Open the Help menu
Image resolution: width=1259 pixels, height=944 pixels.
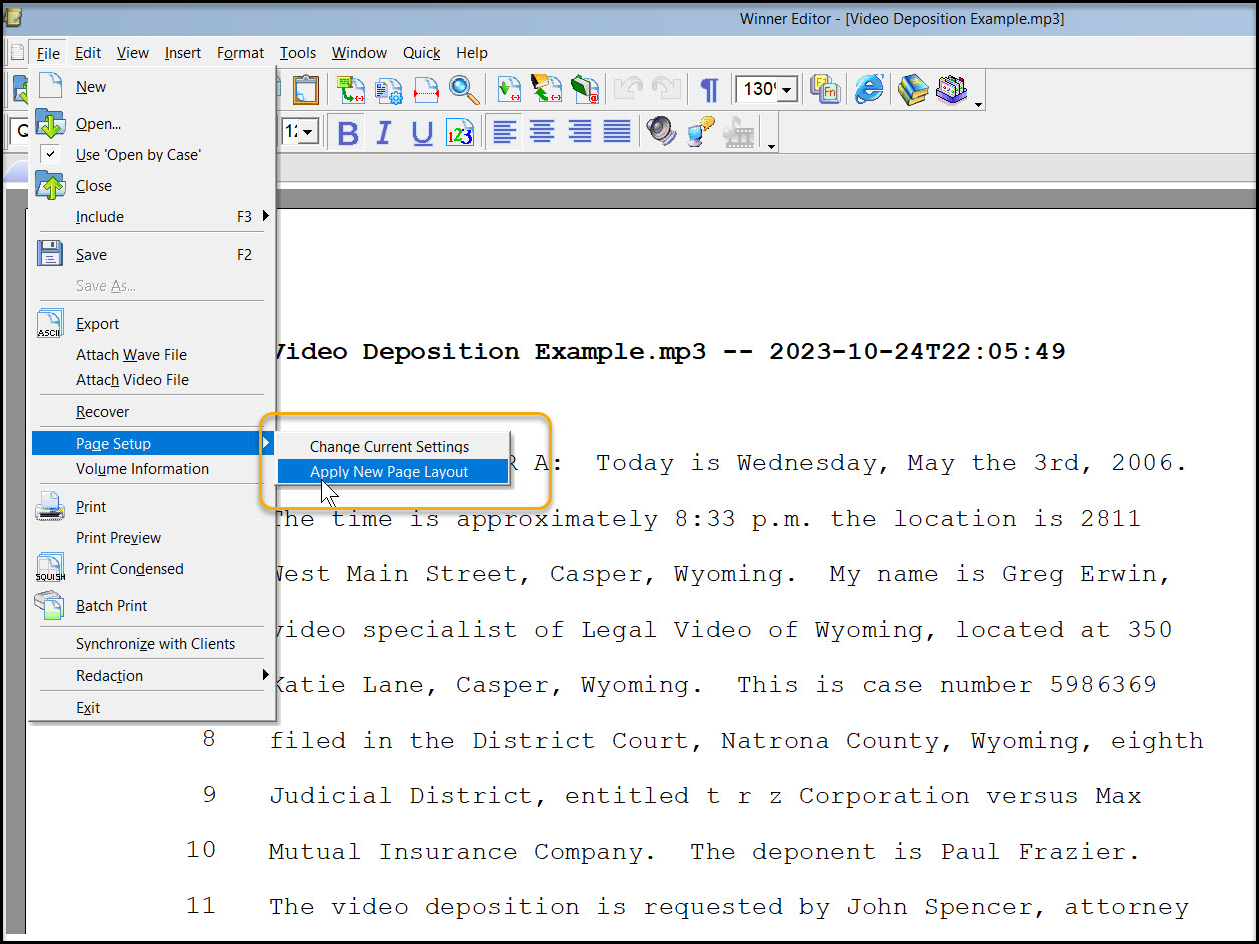click(x=472, y=53)
